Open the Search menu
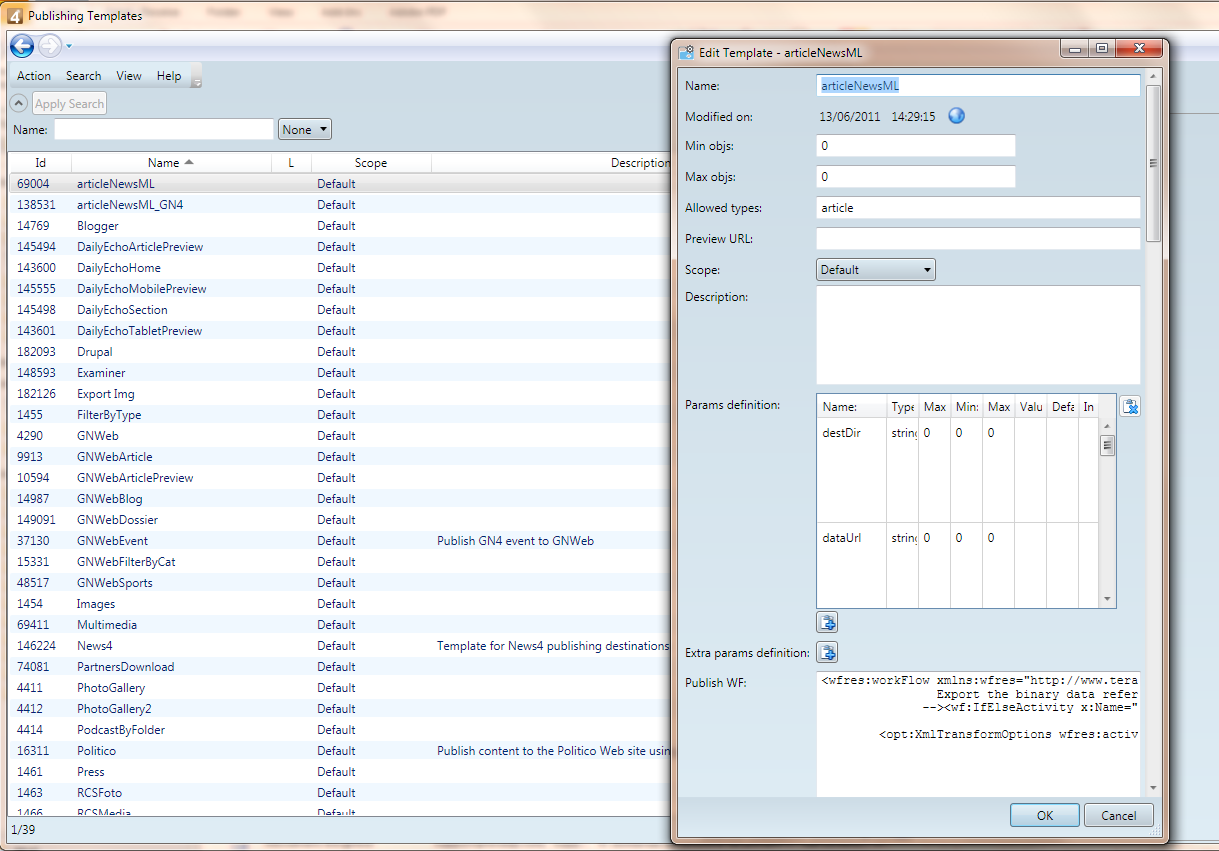1219x851 pixels. click(84, 76)
